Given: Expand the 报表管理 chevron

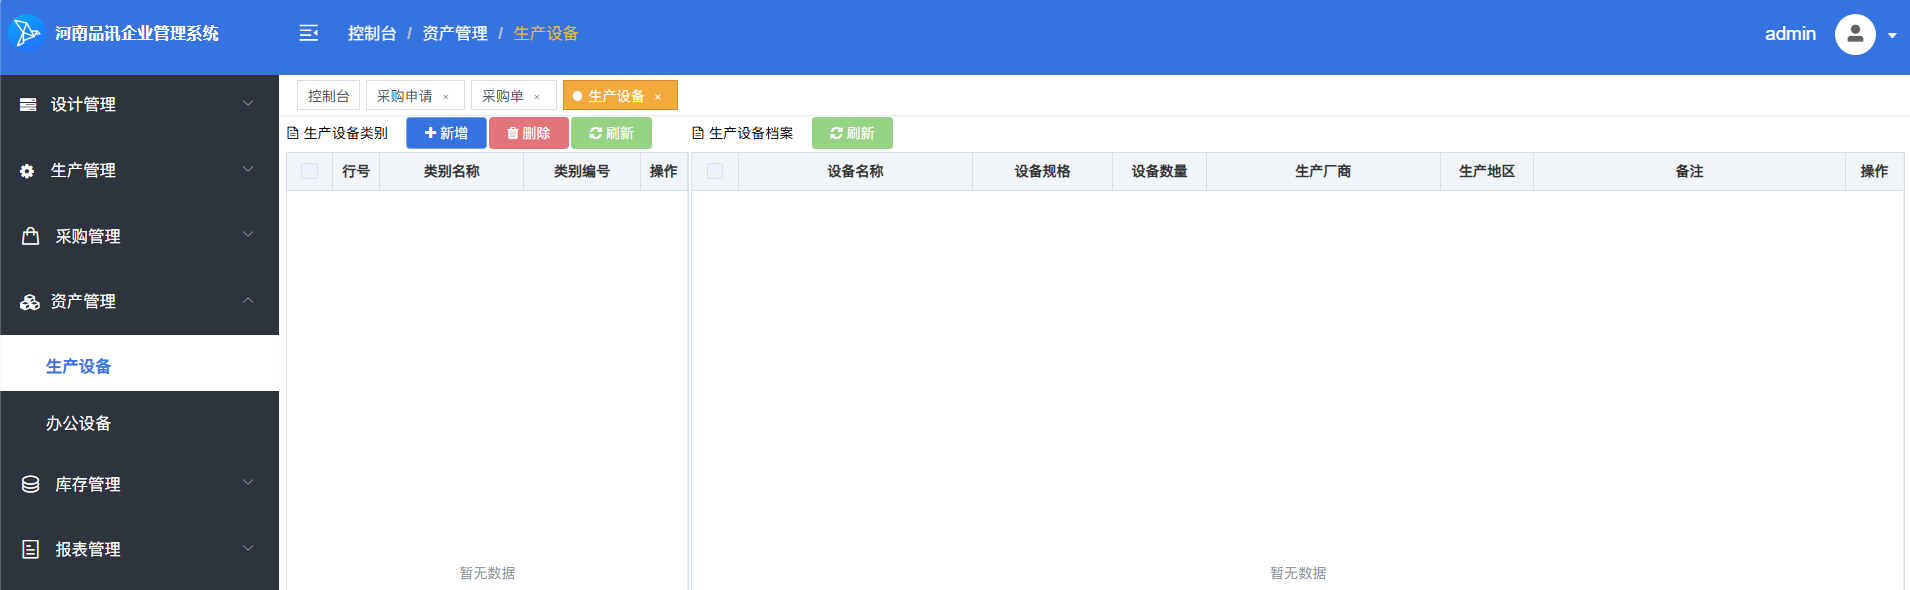Looking at the screenshot, I should pyautogui.click(x=248, y=548).
